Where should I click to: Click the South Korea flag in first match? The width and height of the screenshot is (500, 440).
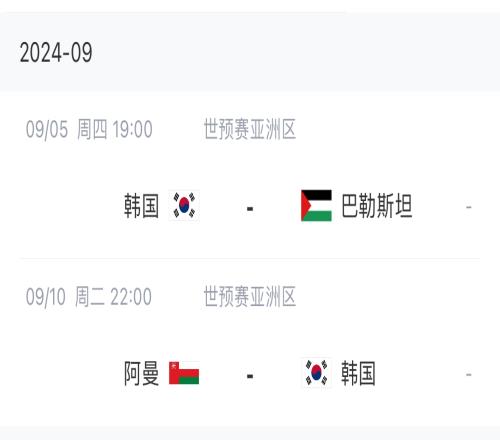(184, 205)
